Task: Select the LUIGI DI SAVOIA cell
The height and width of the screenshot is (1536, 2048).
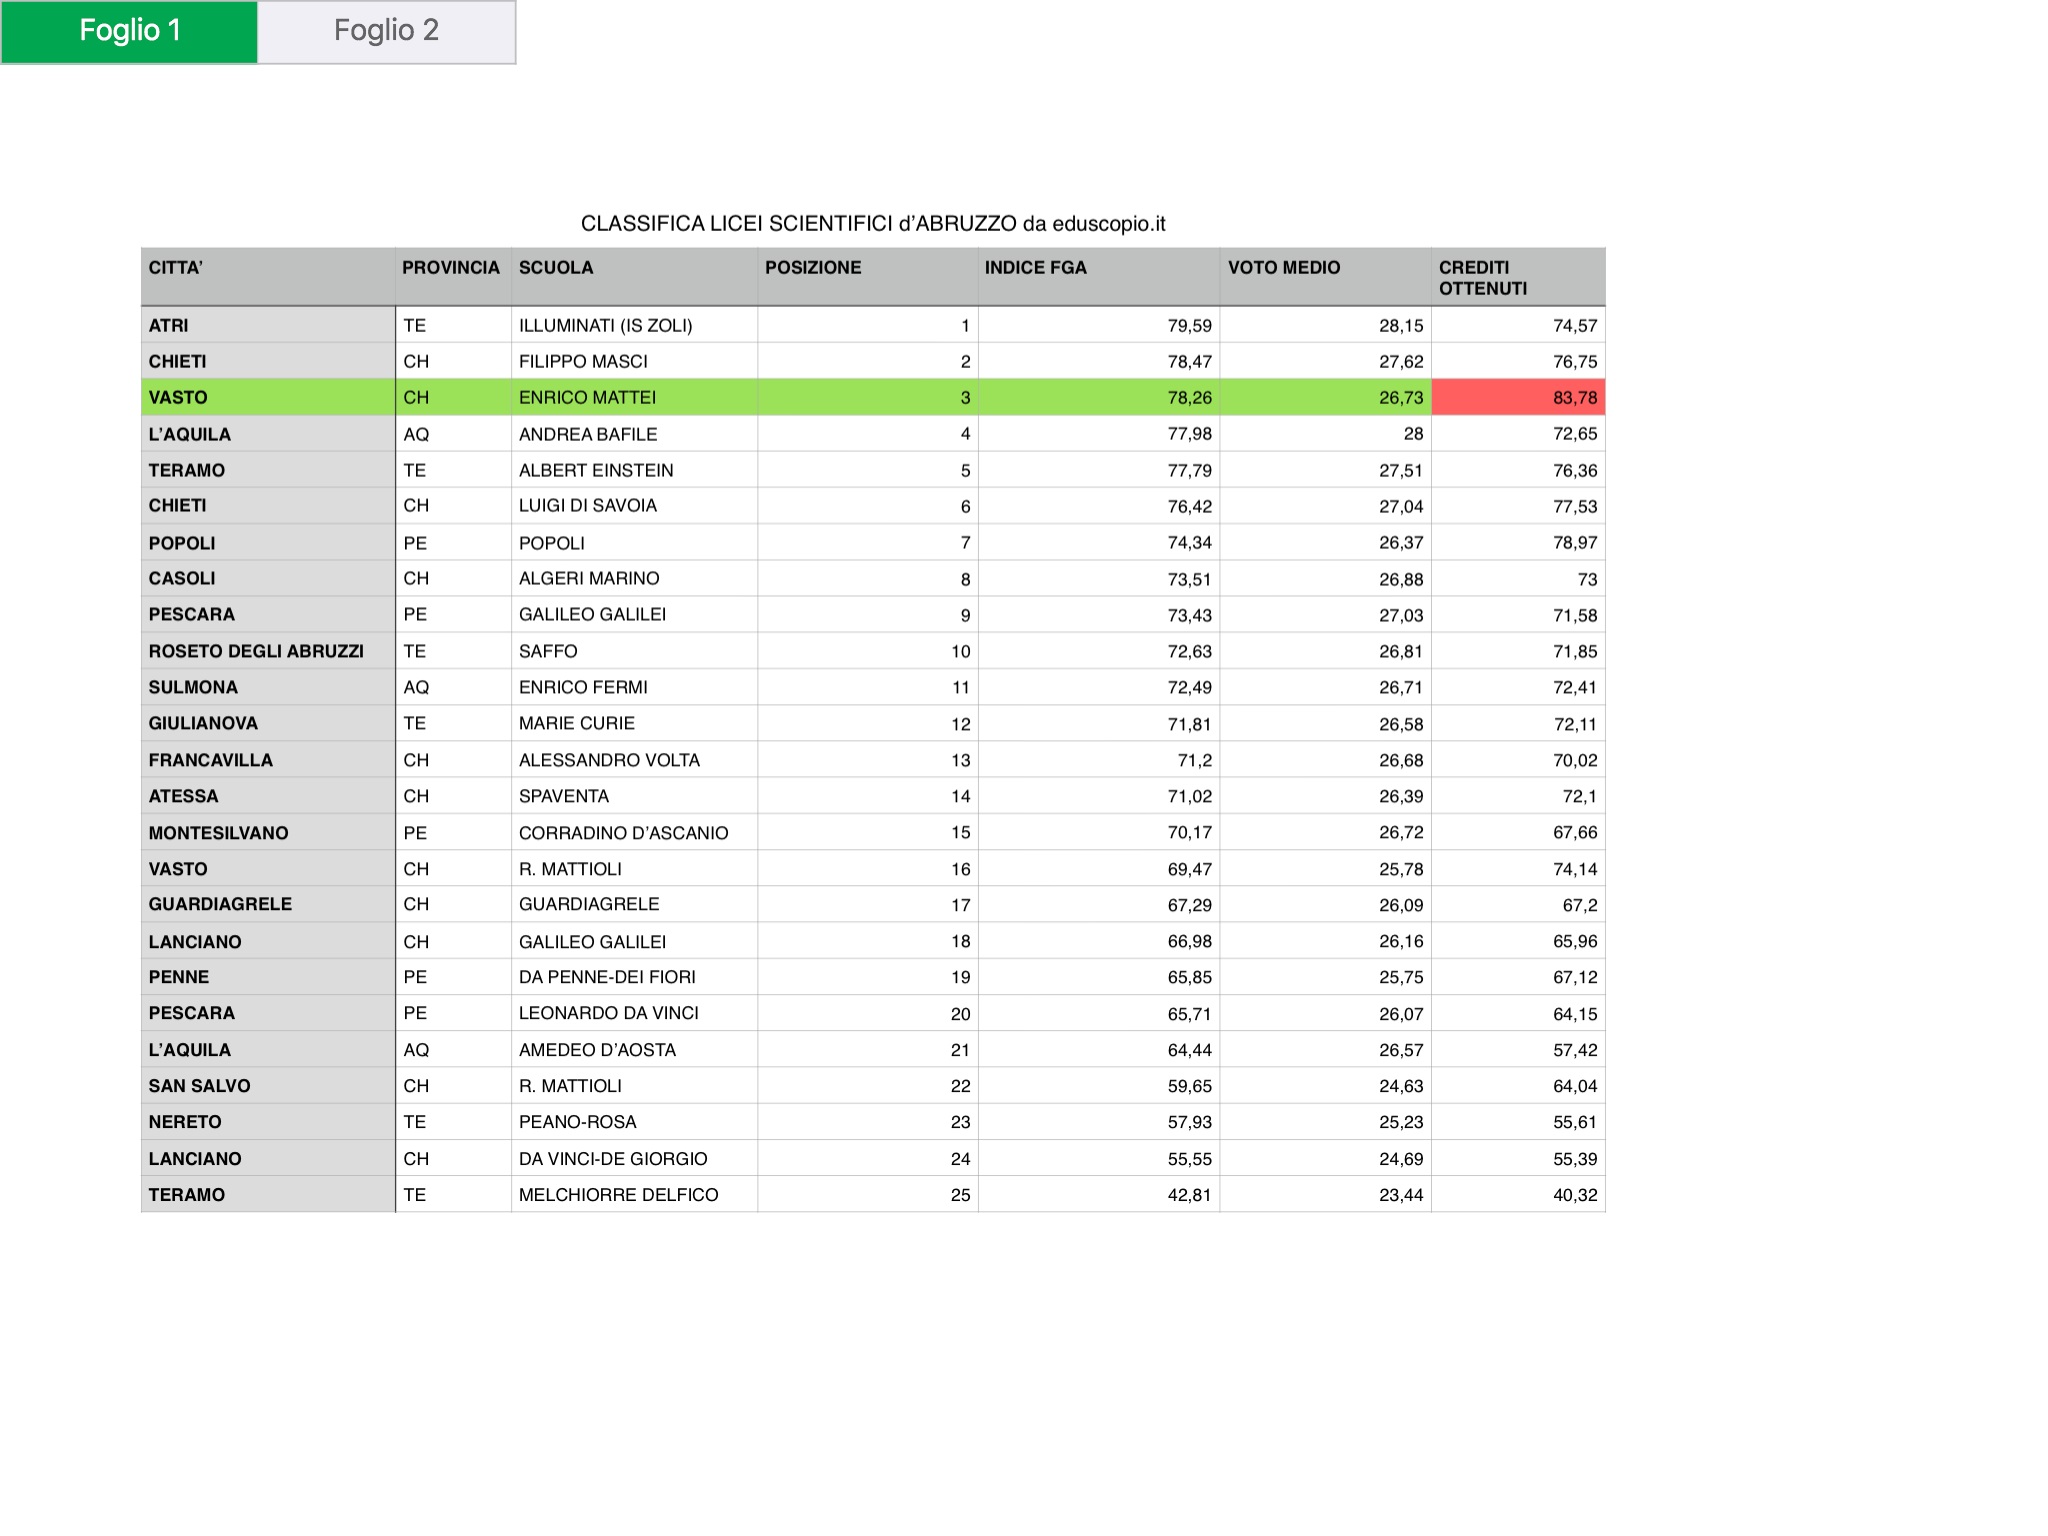Action: (634, 506)
